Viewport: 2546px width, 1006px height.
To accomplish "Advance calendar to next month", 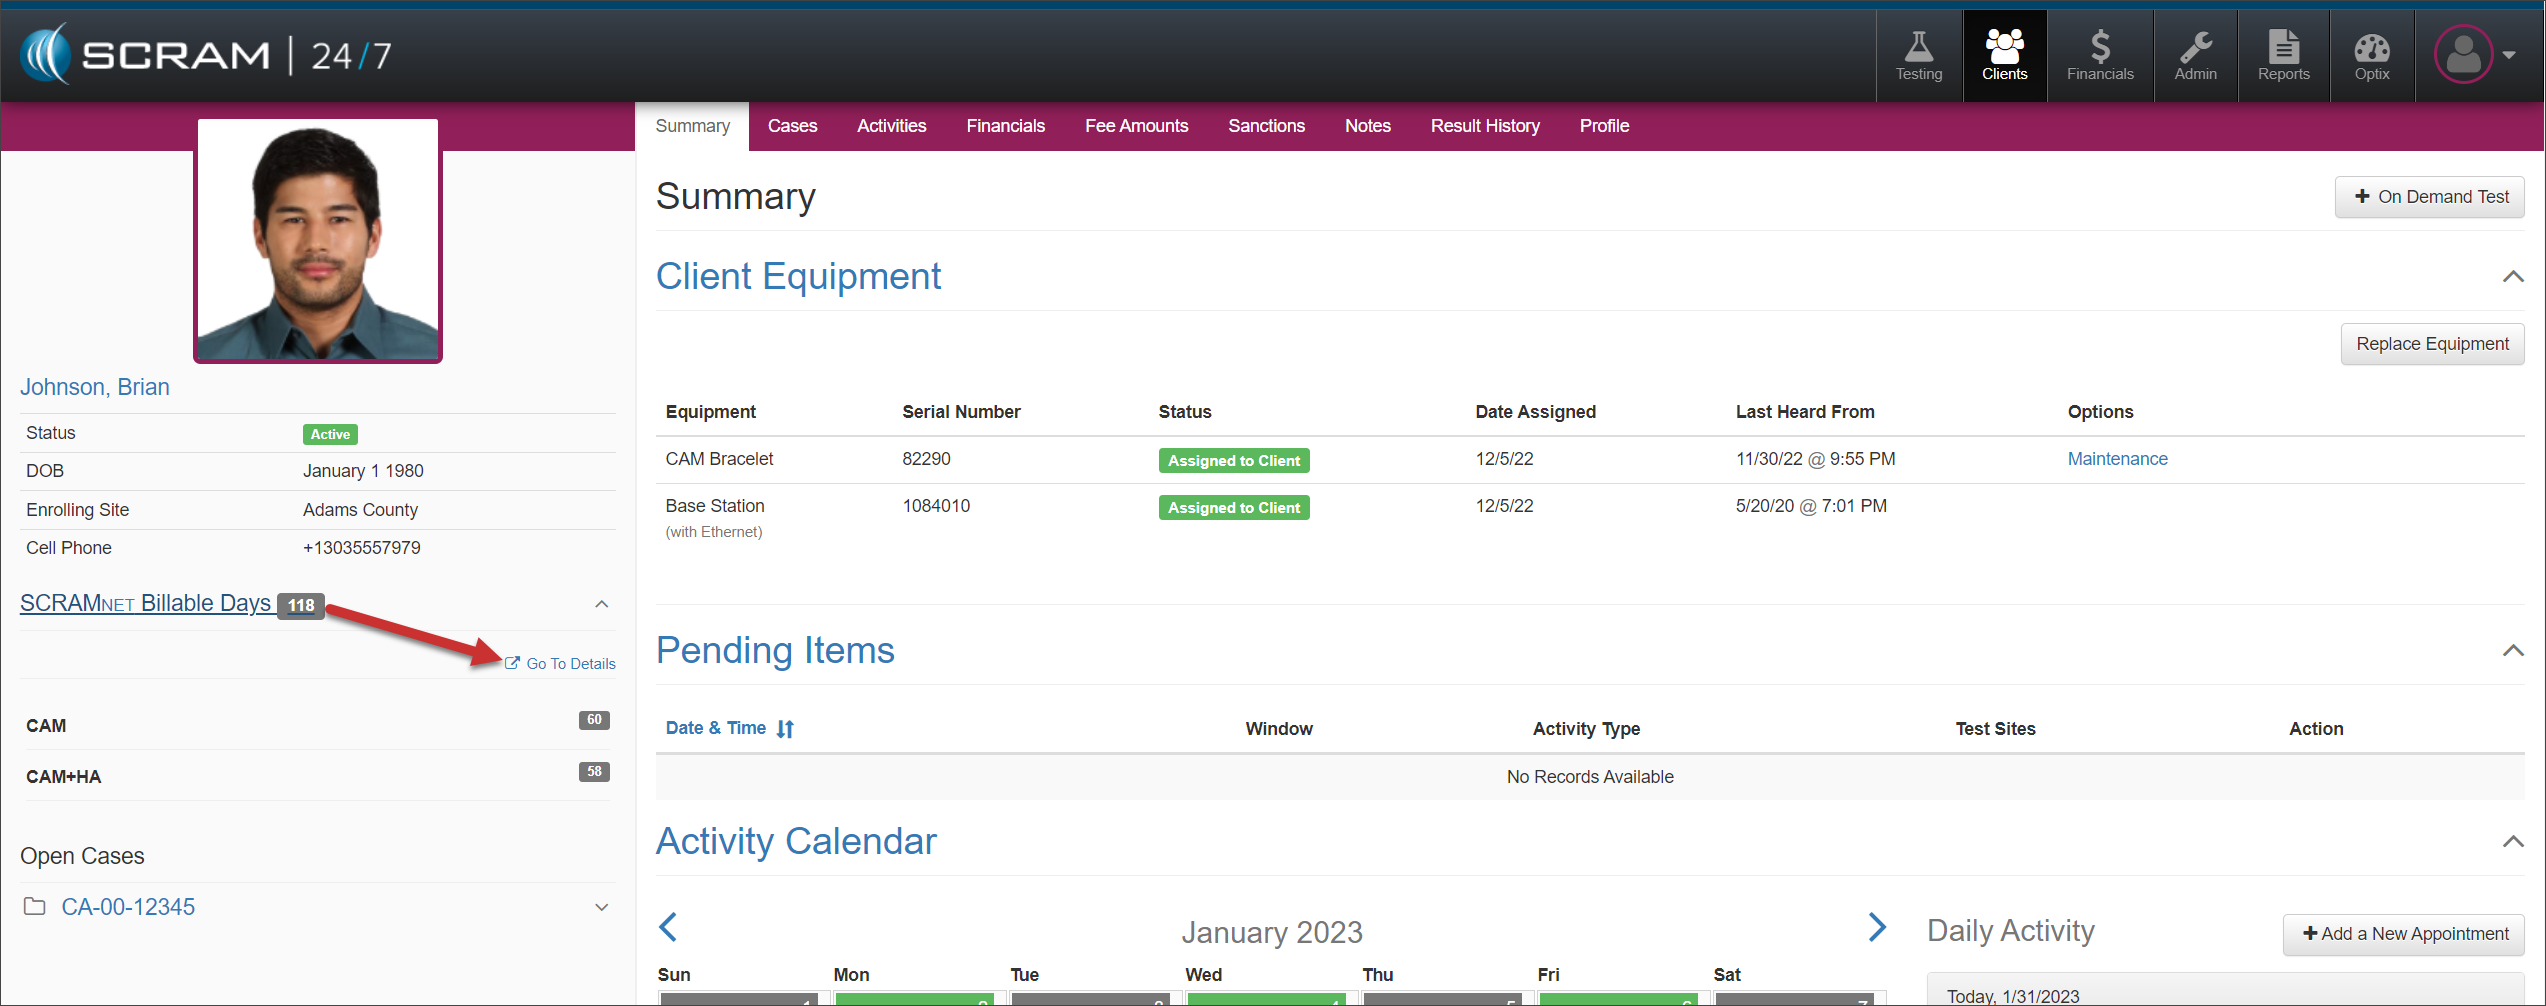I will 1877,927.
